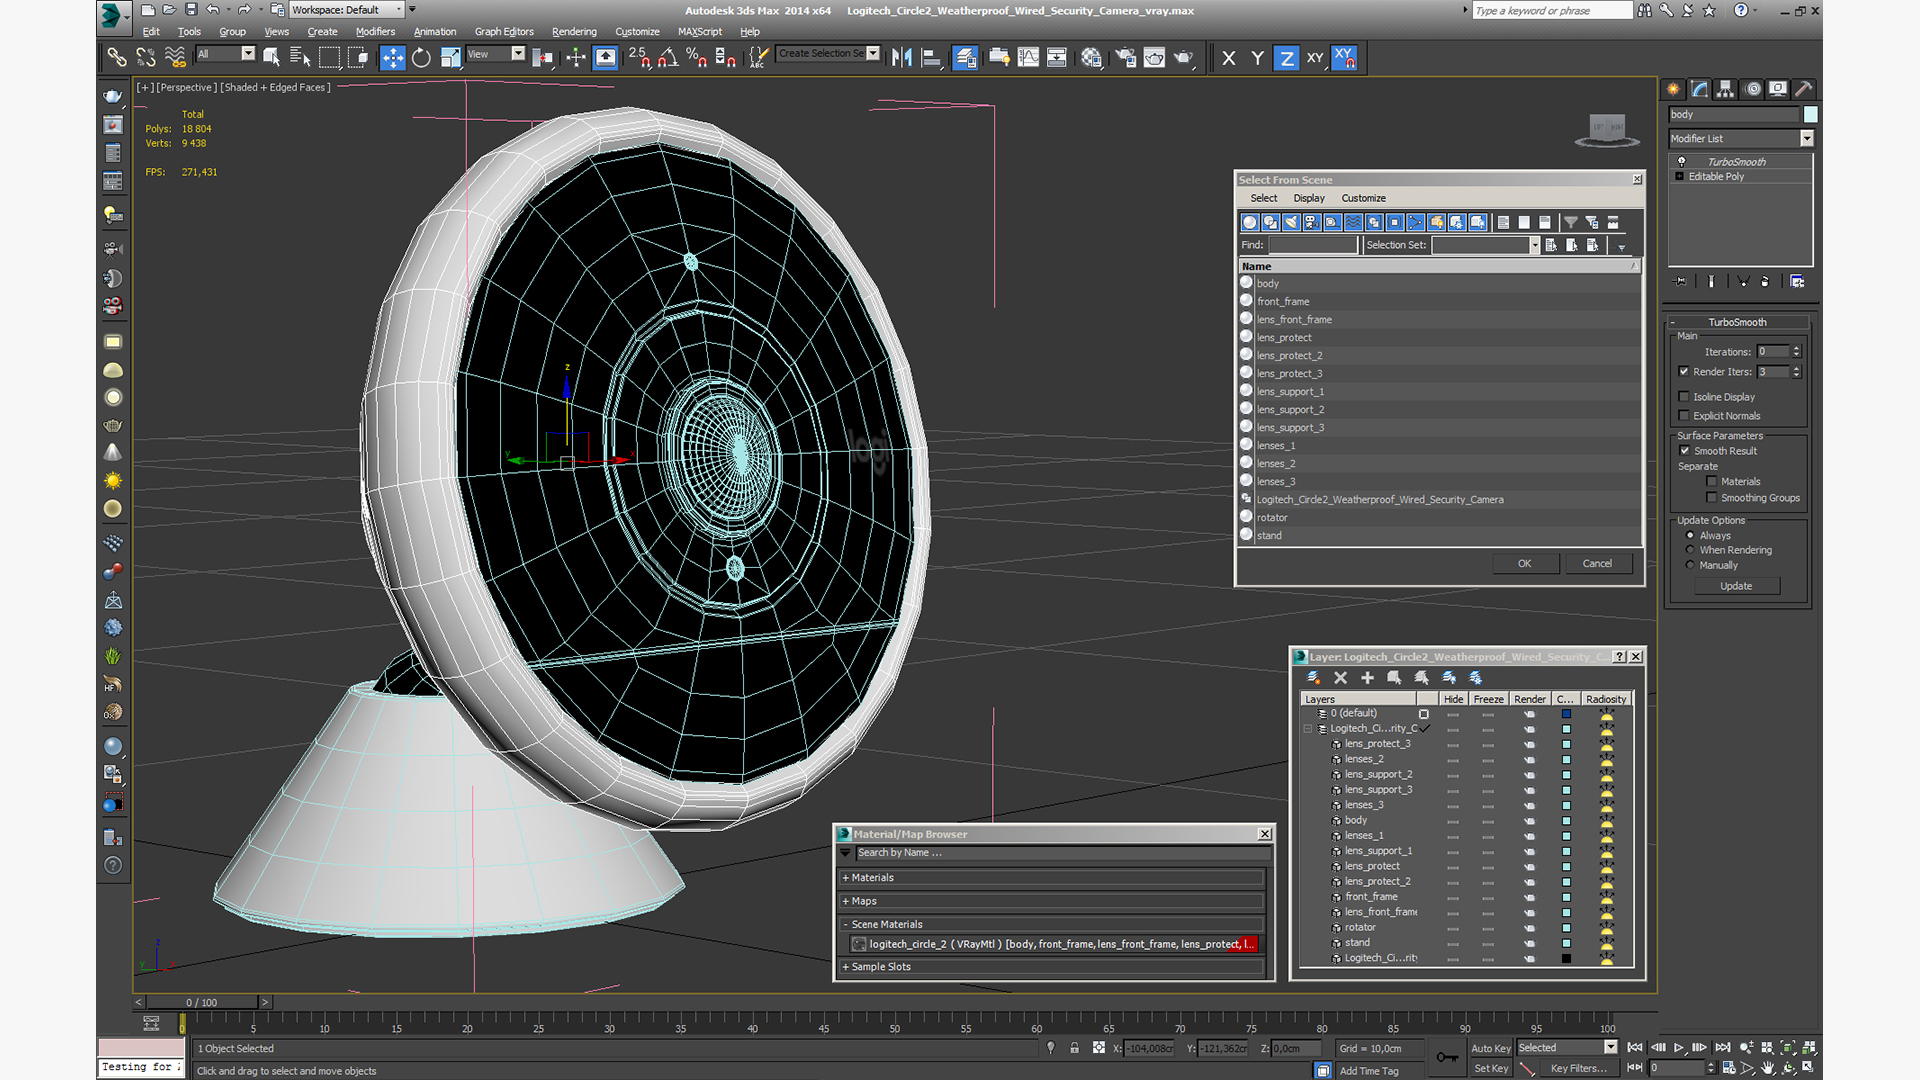
Task: Collapse Logitech layer tree in Layer dialog
Action: (x=1308, y=729)
